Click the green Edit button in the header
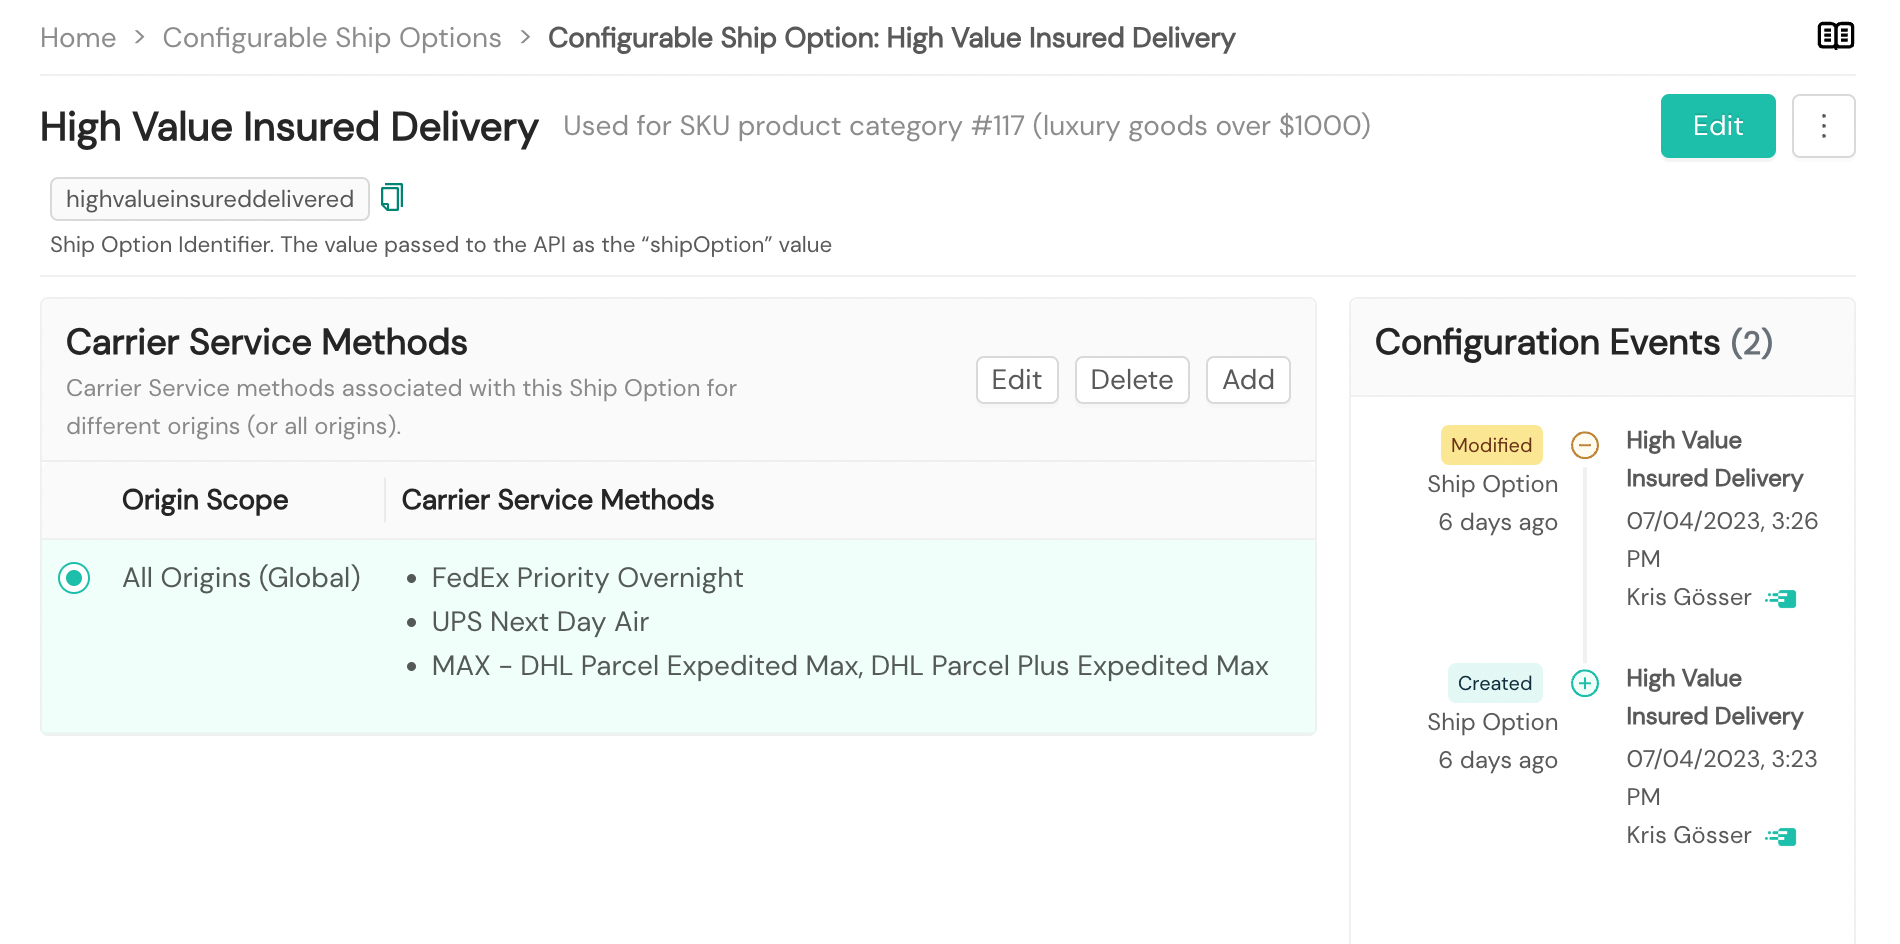The width and height of the screenshot is (1900, 944). click(x=1717, y=126)
